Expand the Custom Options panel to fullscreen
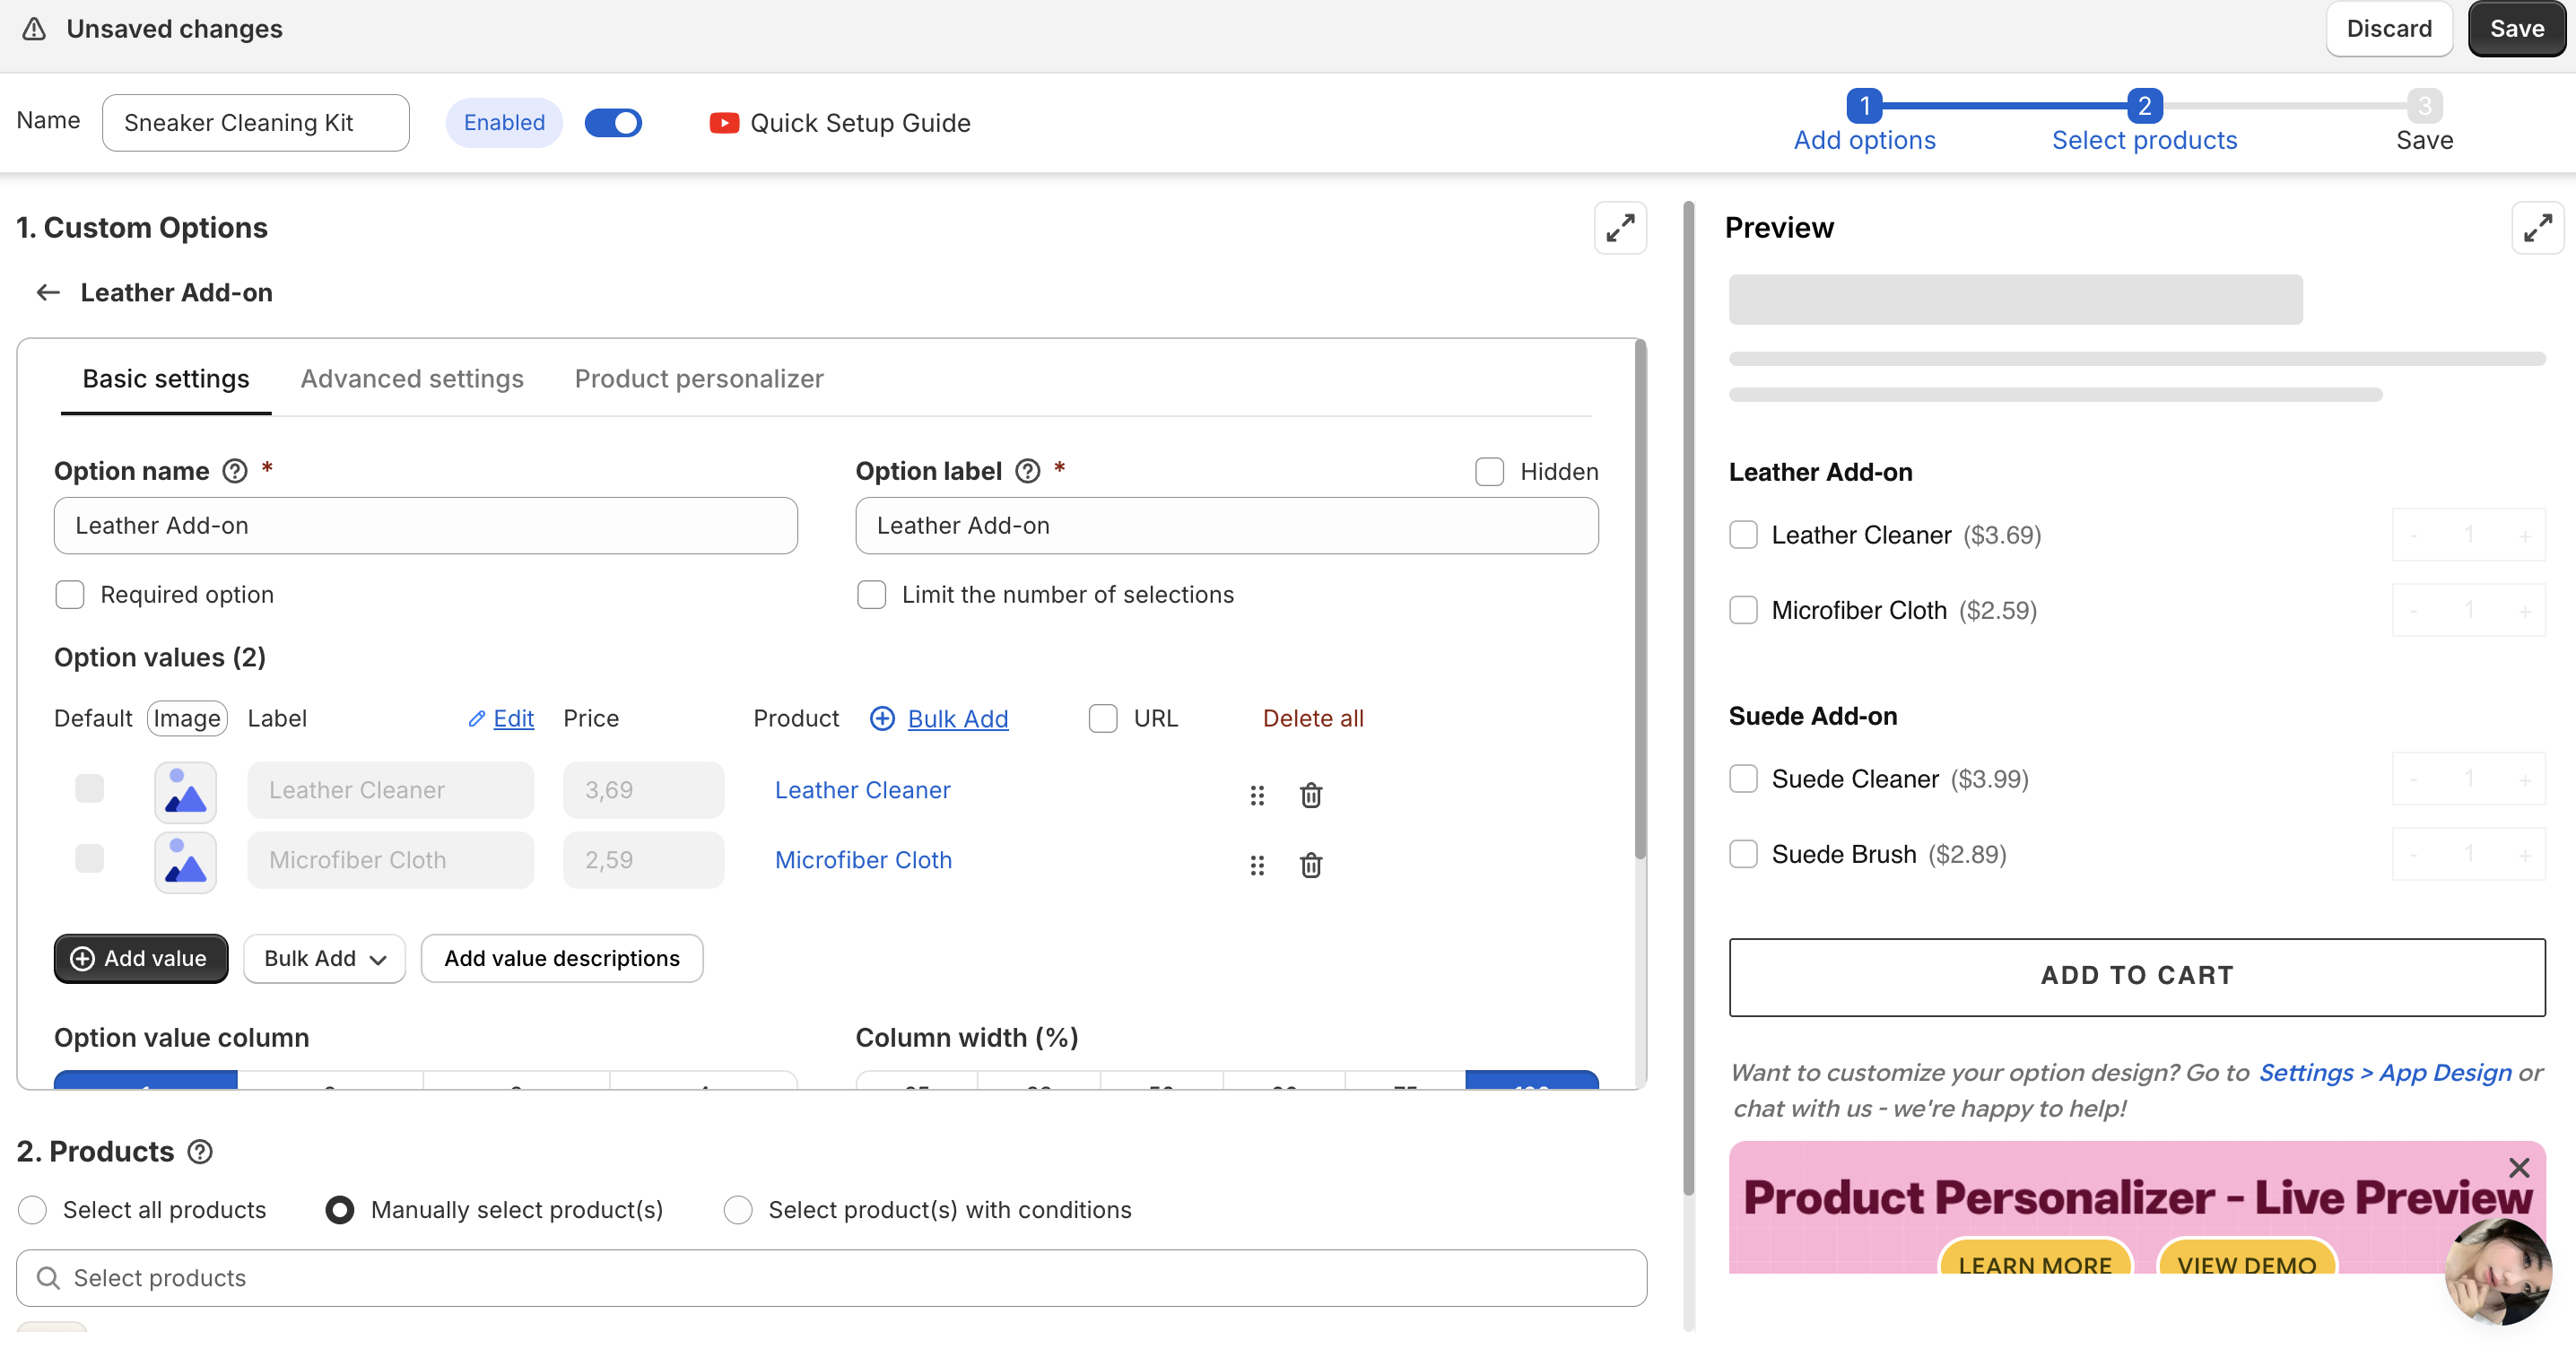This screenshot has height=1349, width=2576. (x=1620, y=228)
